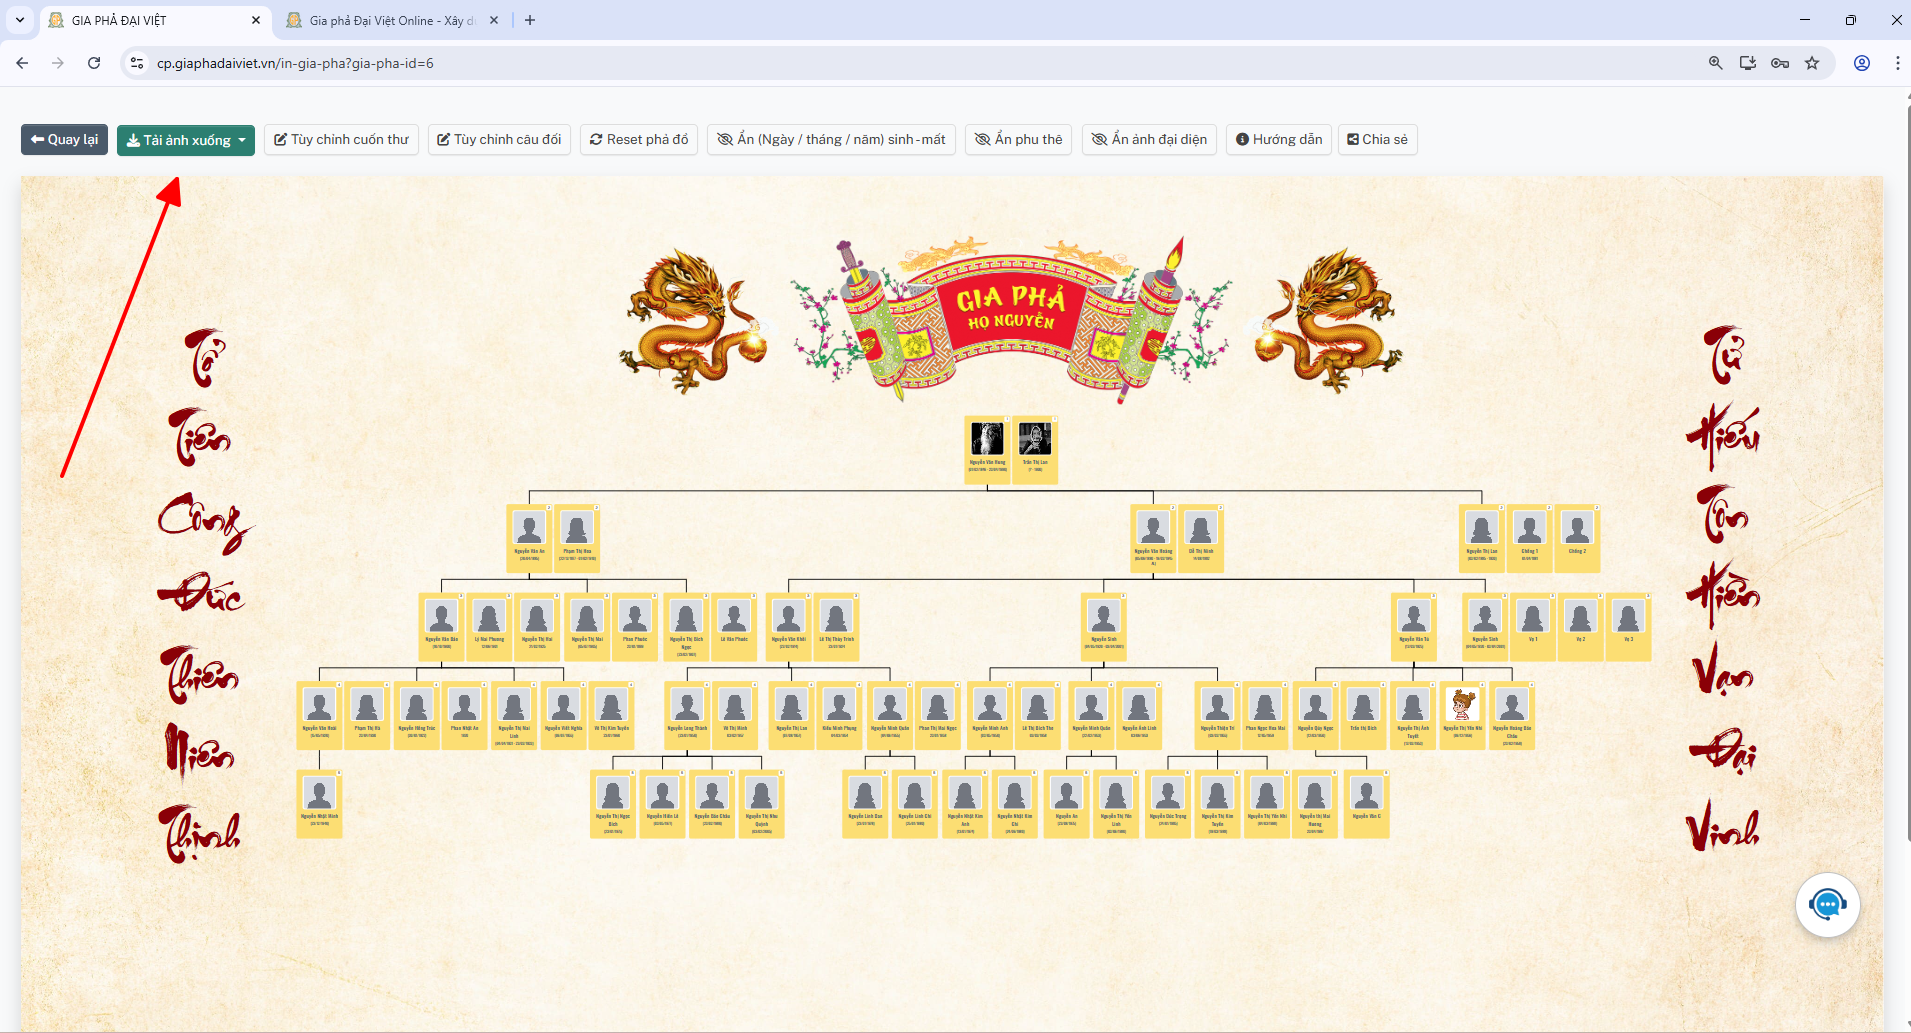Click the Quay lại button
This screenshot has width=1911, height=1033.
click(64, 140)
